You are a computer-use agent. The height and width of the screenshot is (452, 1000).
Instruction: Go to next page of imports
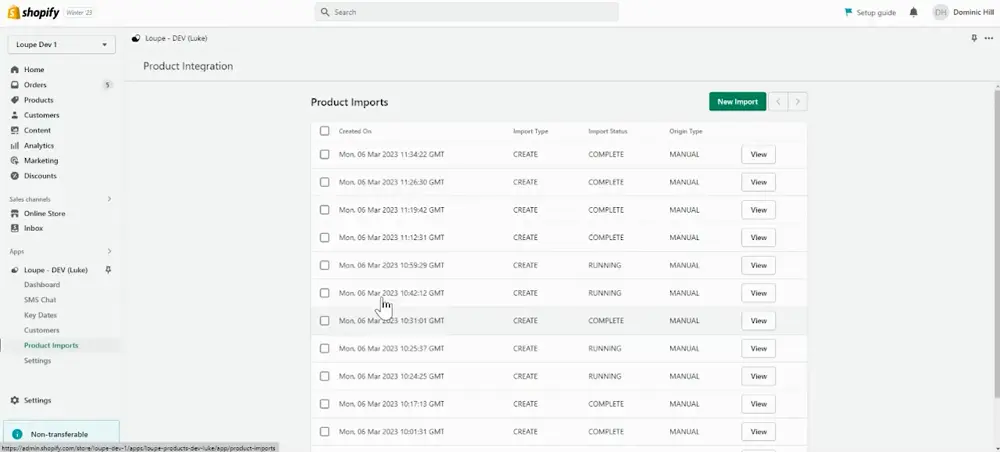(798, 101)
